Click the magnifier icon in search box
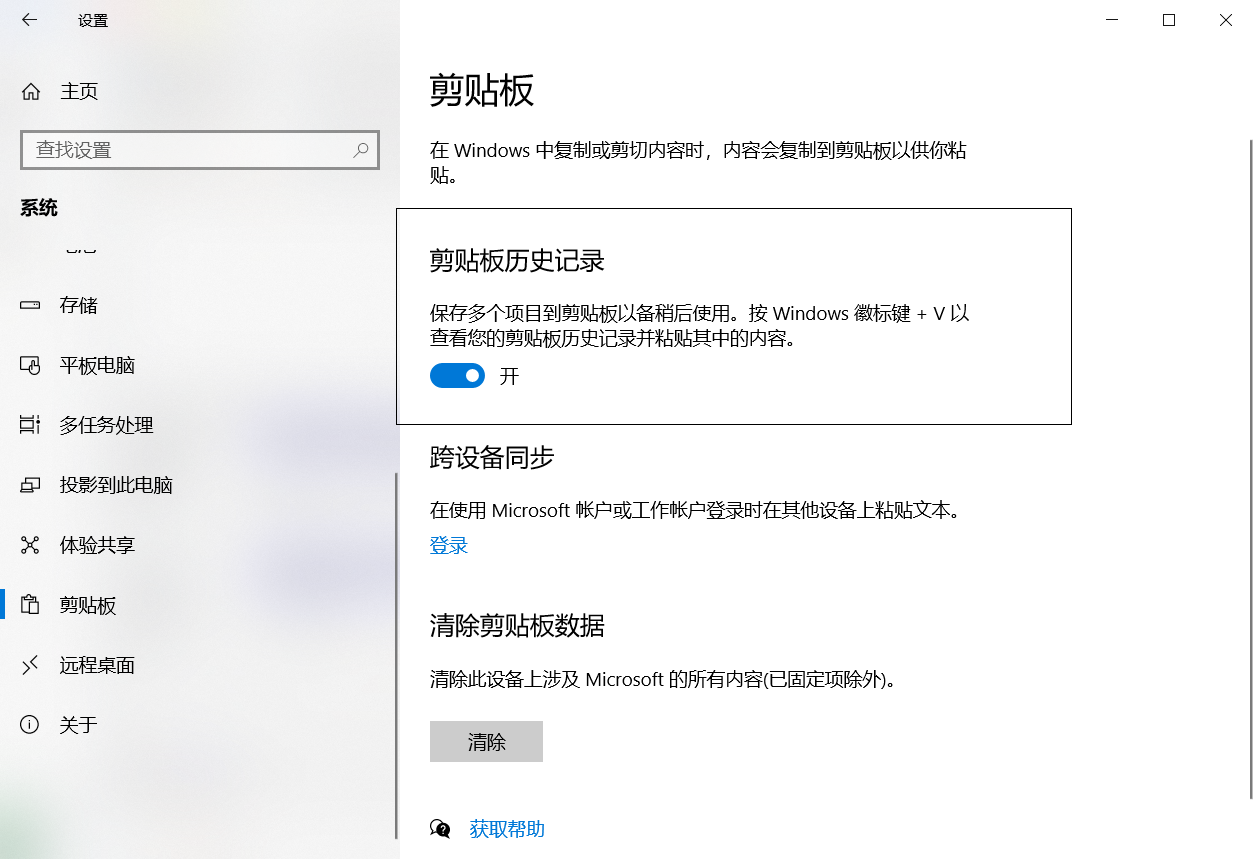The width and height of the screenshot is (1255, 859). click(x=360, y=149)
